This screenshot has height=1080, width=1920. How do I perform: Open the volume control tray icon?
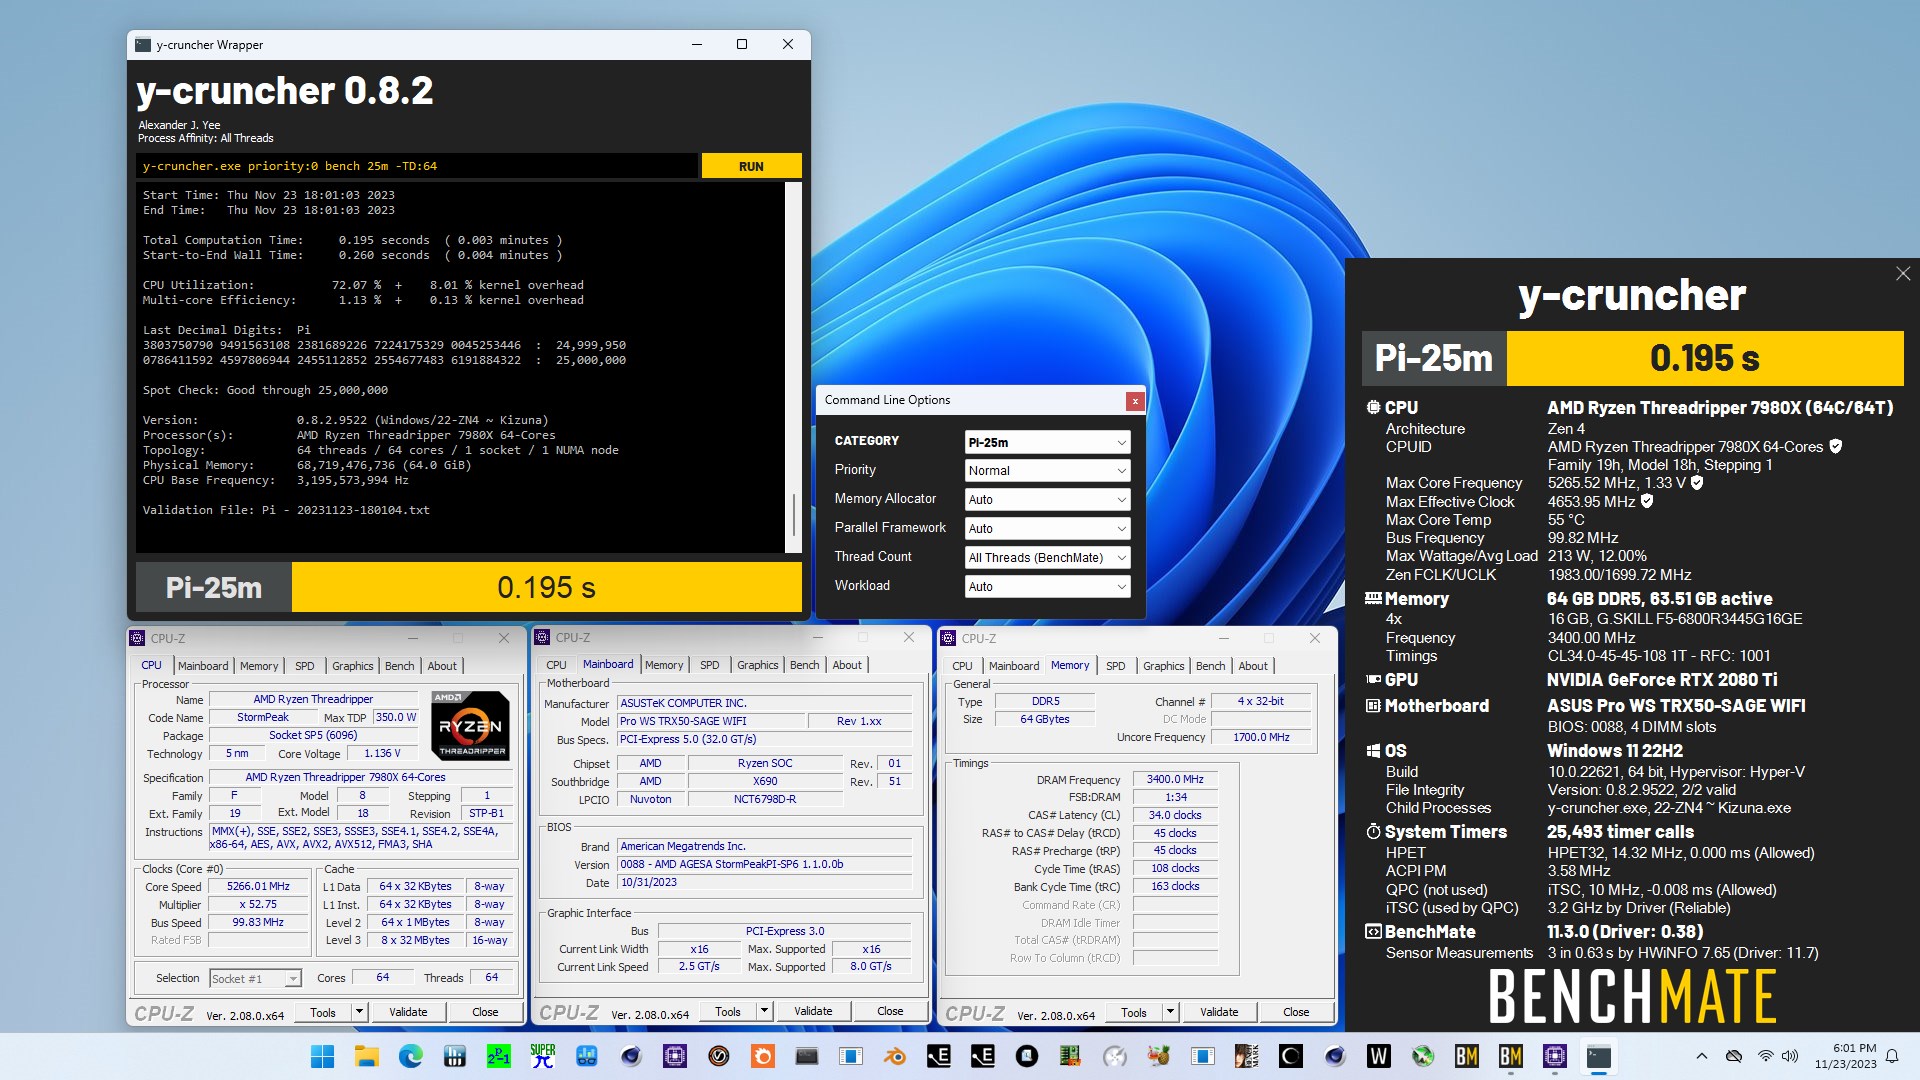click(x=1790, y=1056)
